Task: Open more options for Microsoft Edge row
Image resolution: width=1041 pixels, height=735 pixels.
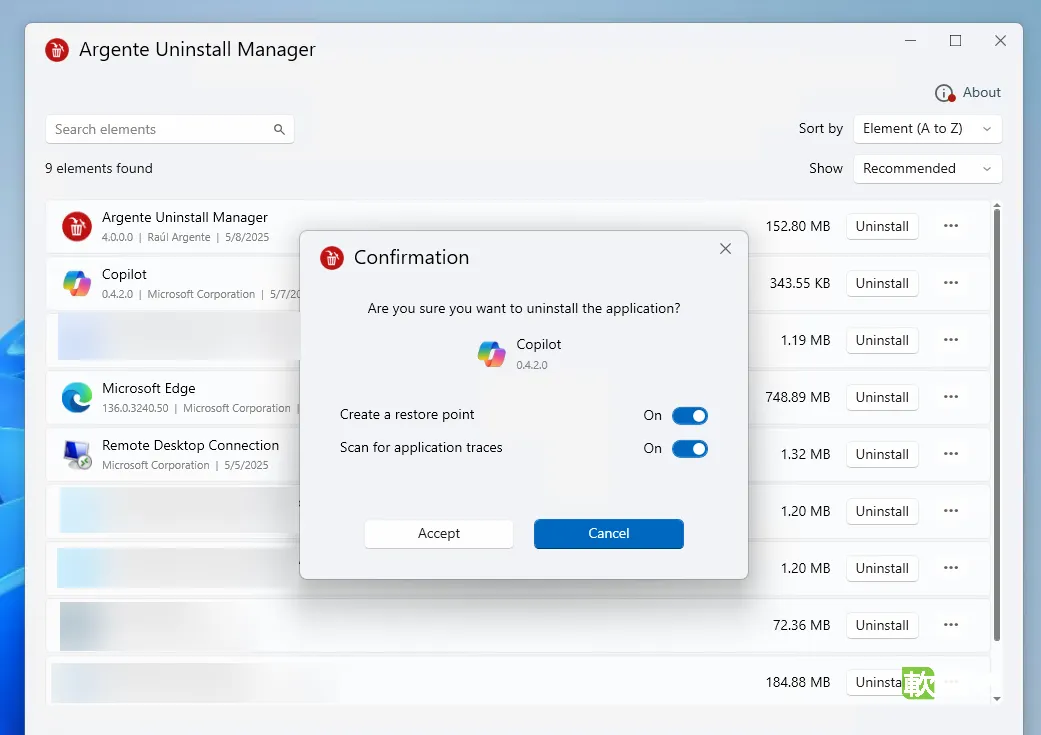Action: pos(951,397)
